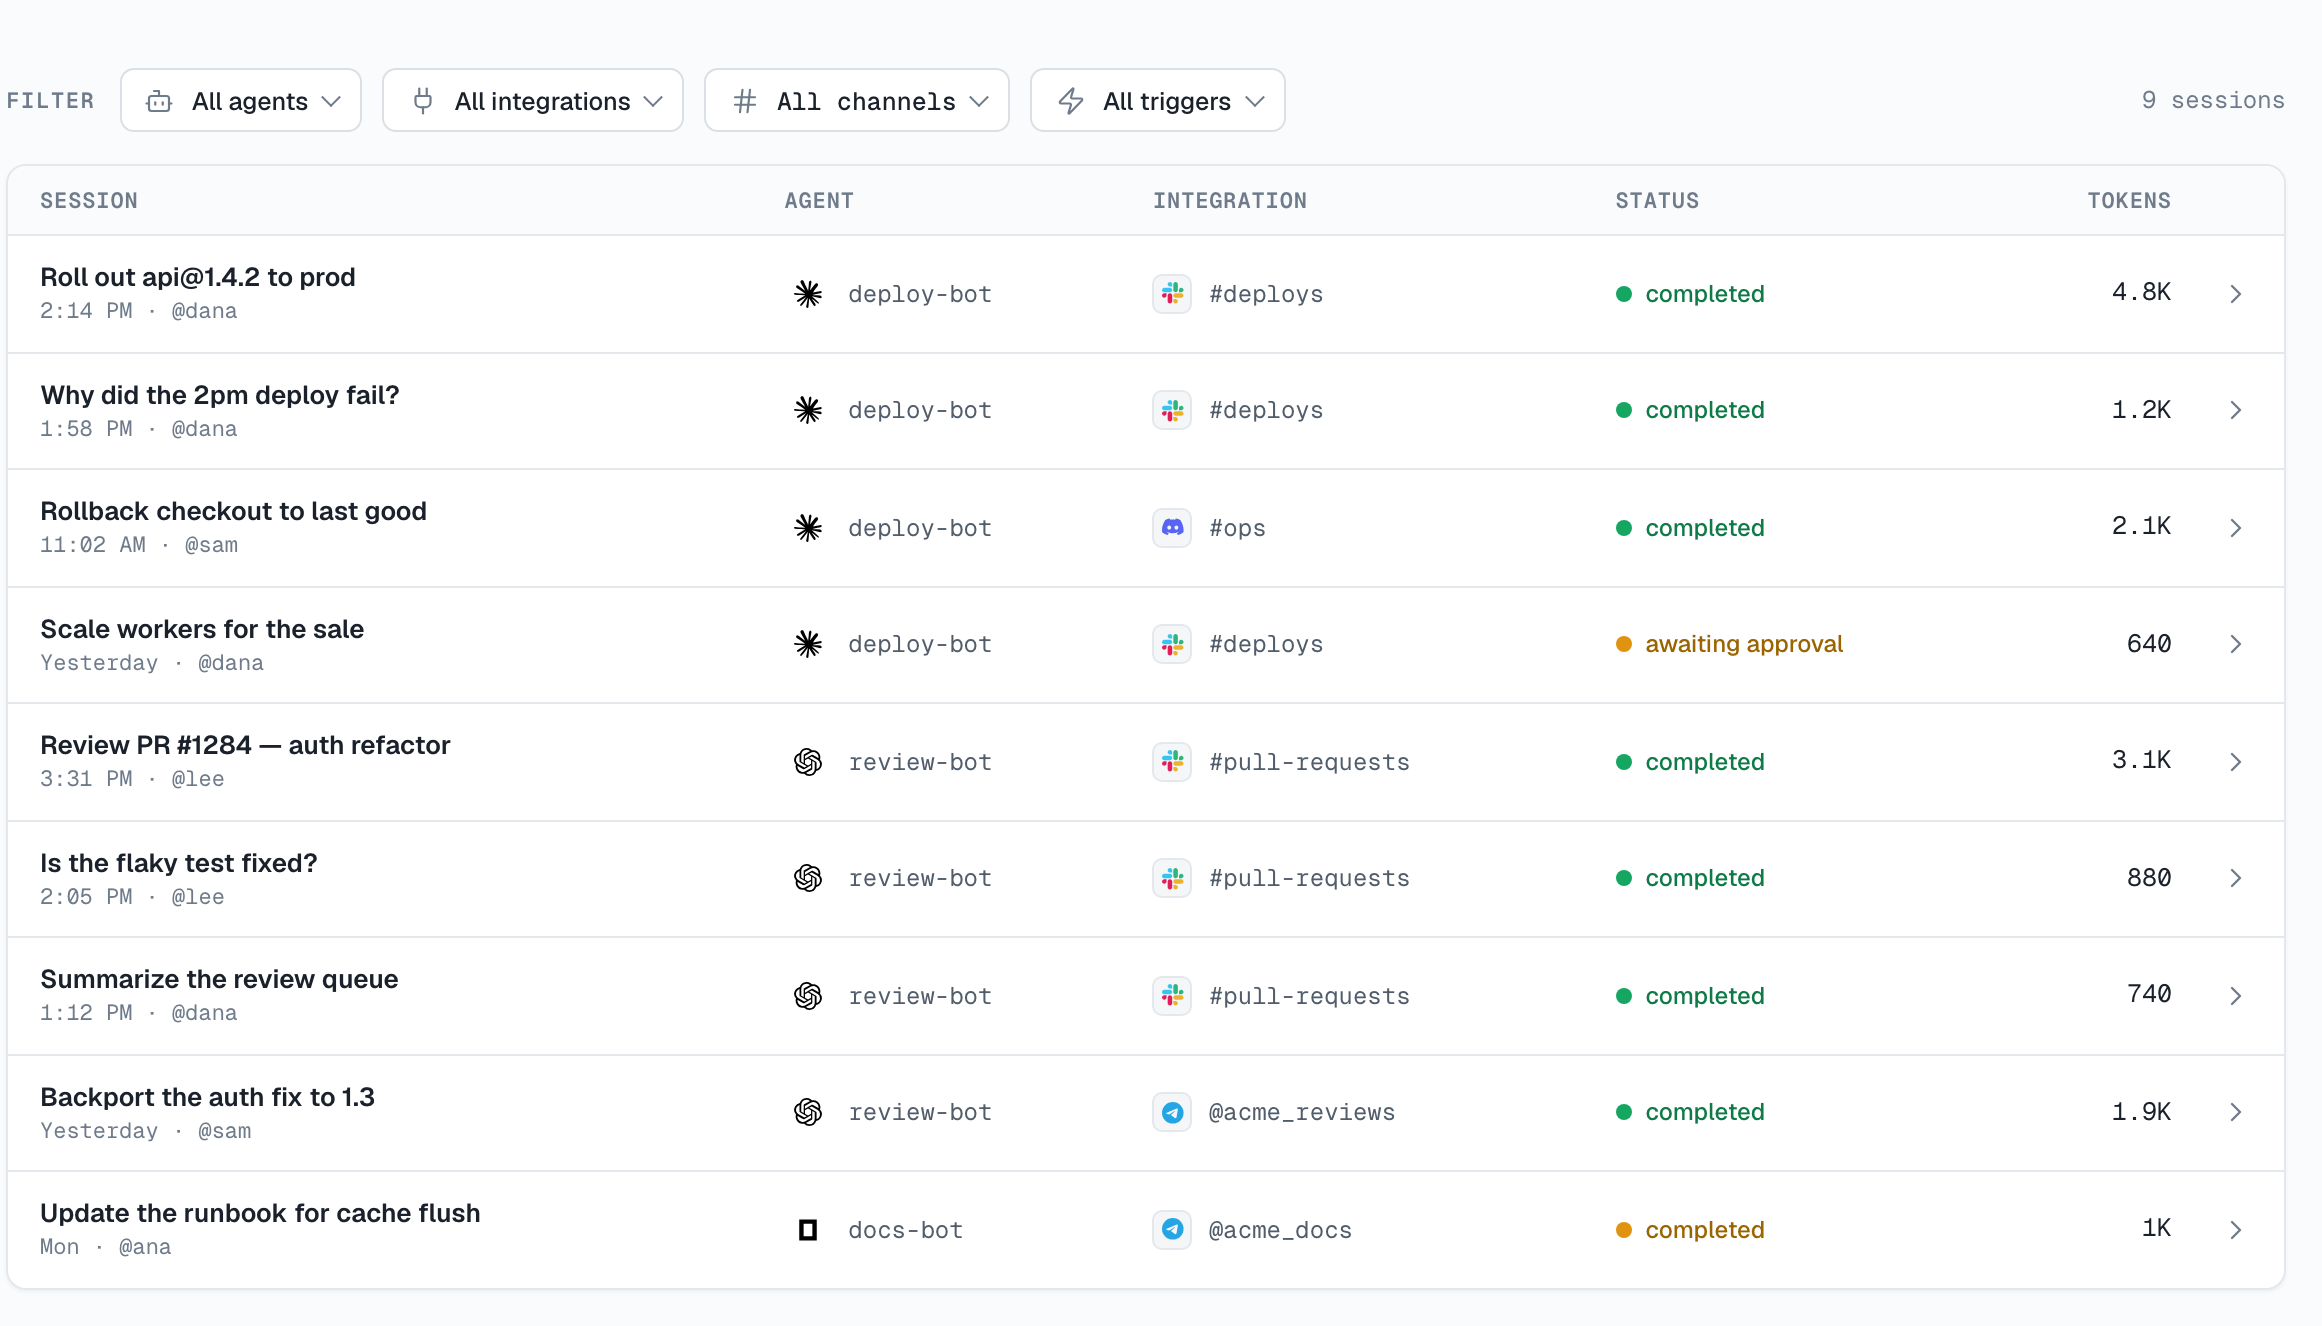Click the hash icon in All channels filter

pos(745,101)
